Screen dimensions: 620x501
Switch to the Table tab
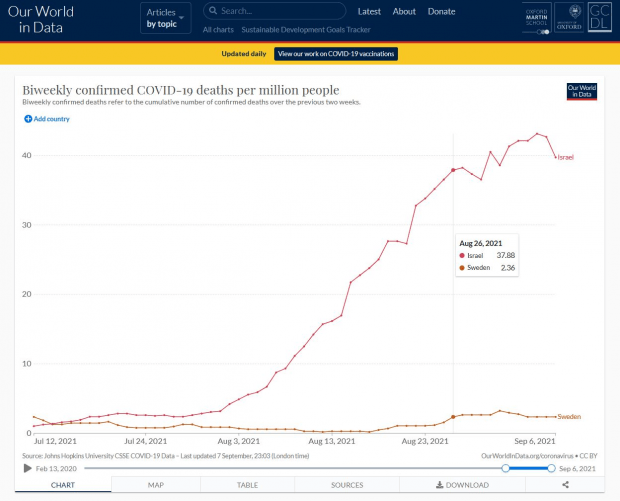[x=246, y=485]
